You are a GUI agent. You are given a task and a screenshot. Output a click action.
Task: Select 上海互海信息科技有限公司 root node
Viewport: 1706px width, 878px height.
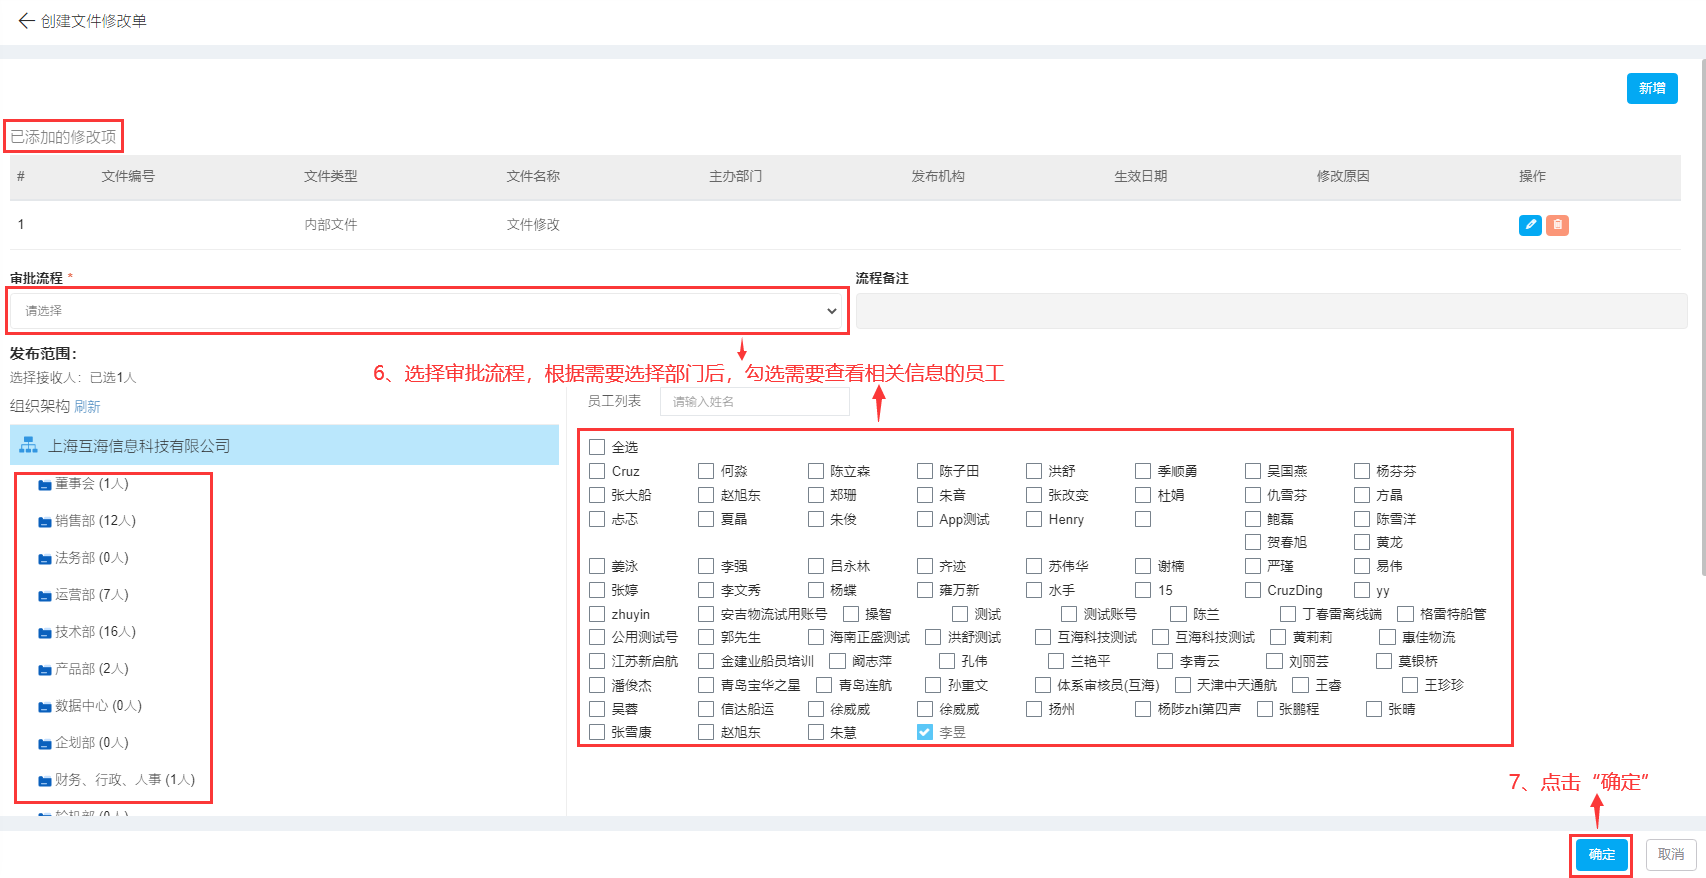tap(284, 445)
